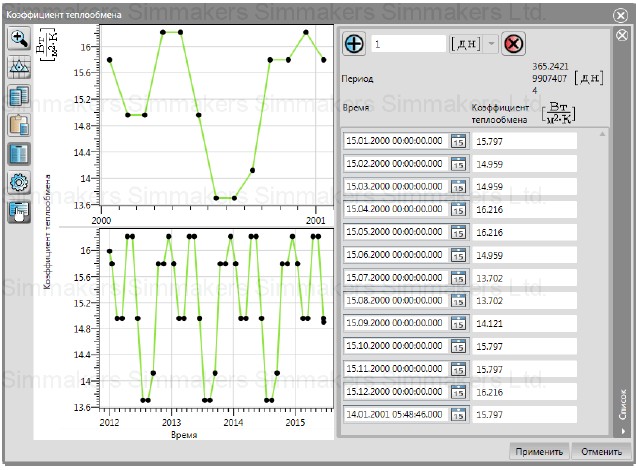Click the graph peaks analysis icon
This screenshot has height=470, width=636.
pos(19,67)
